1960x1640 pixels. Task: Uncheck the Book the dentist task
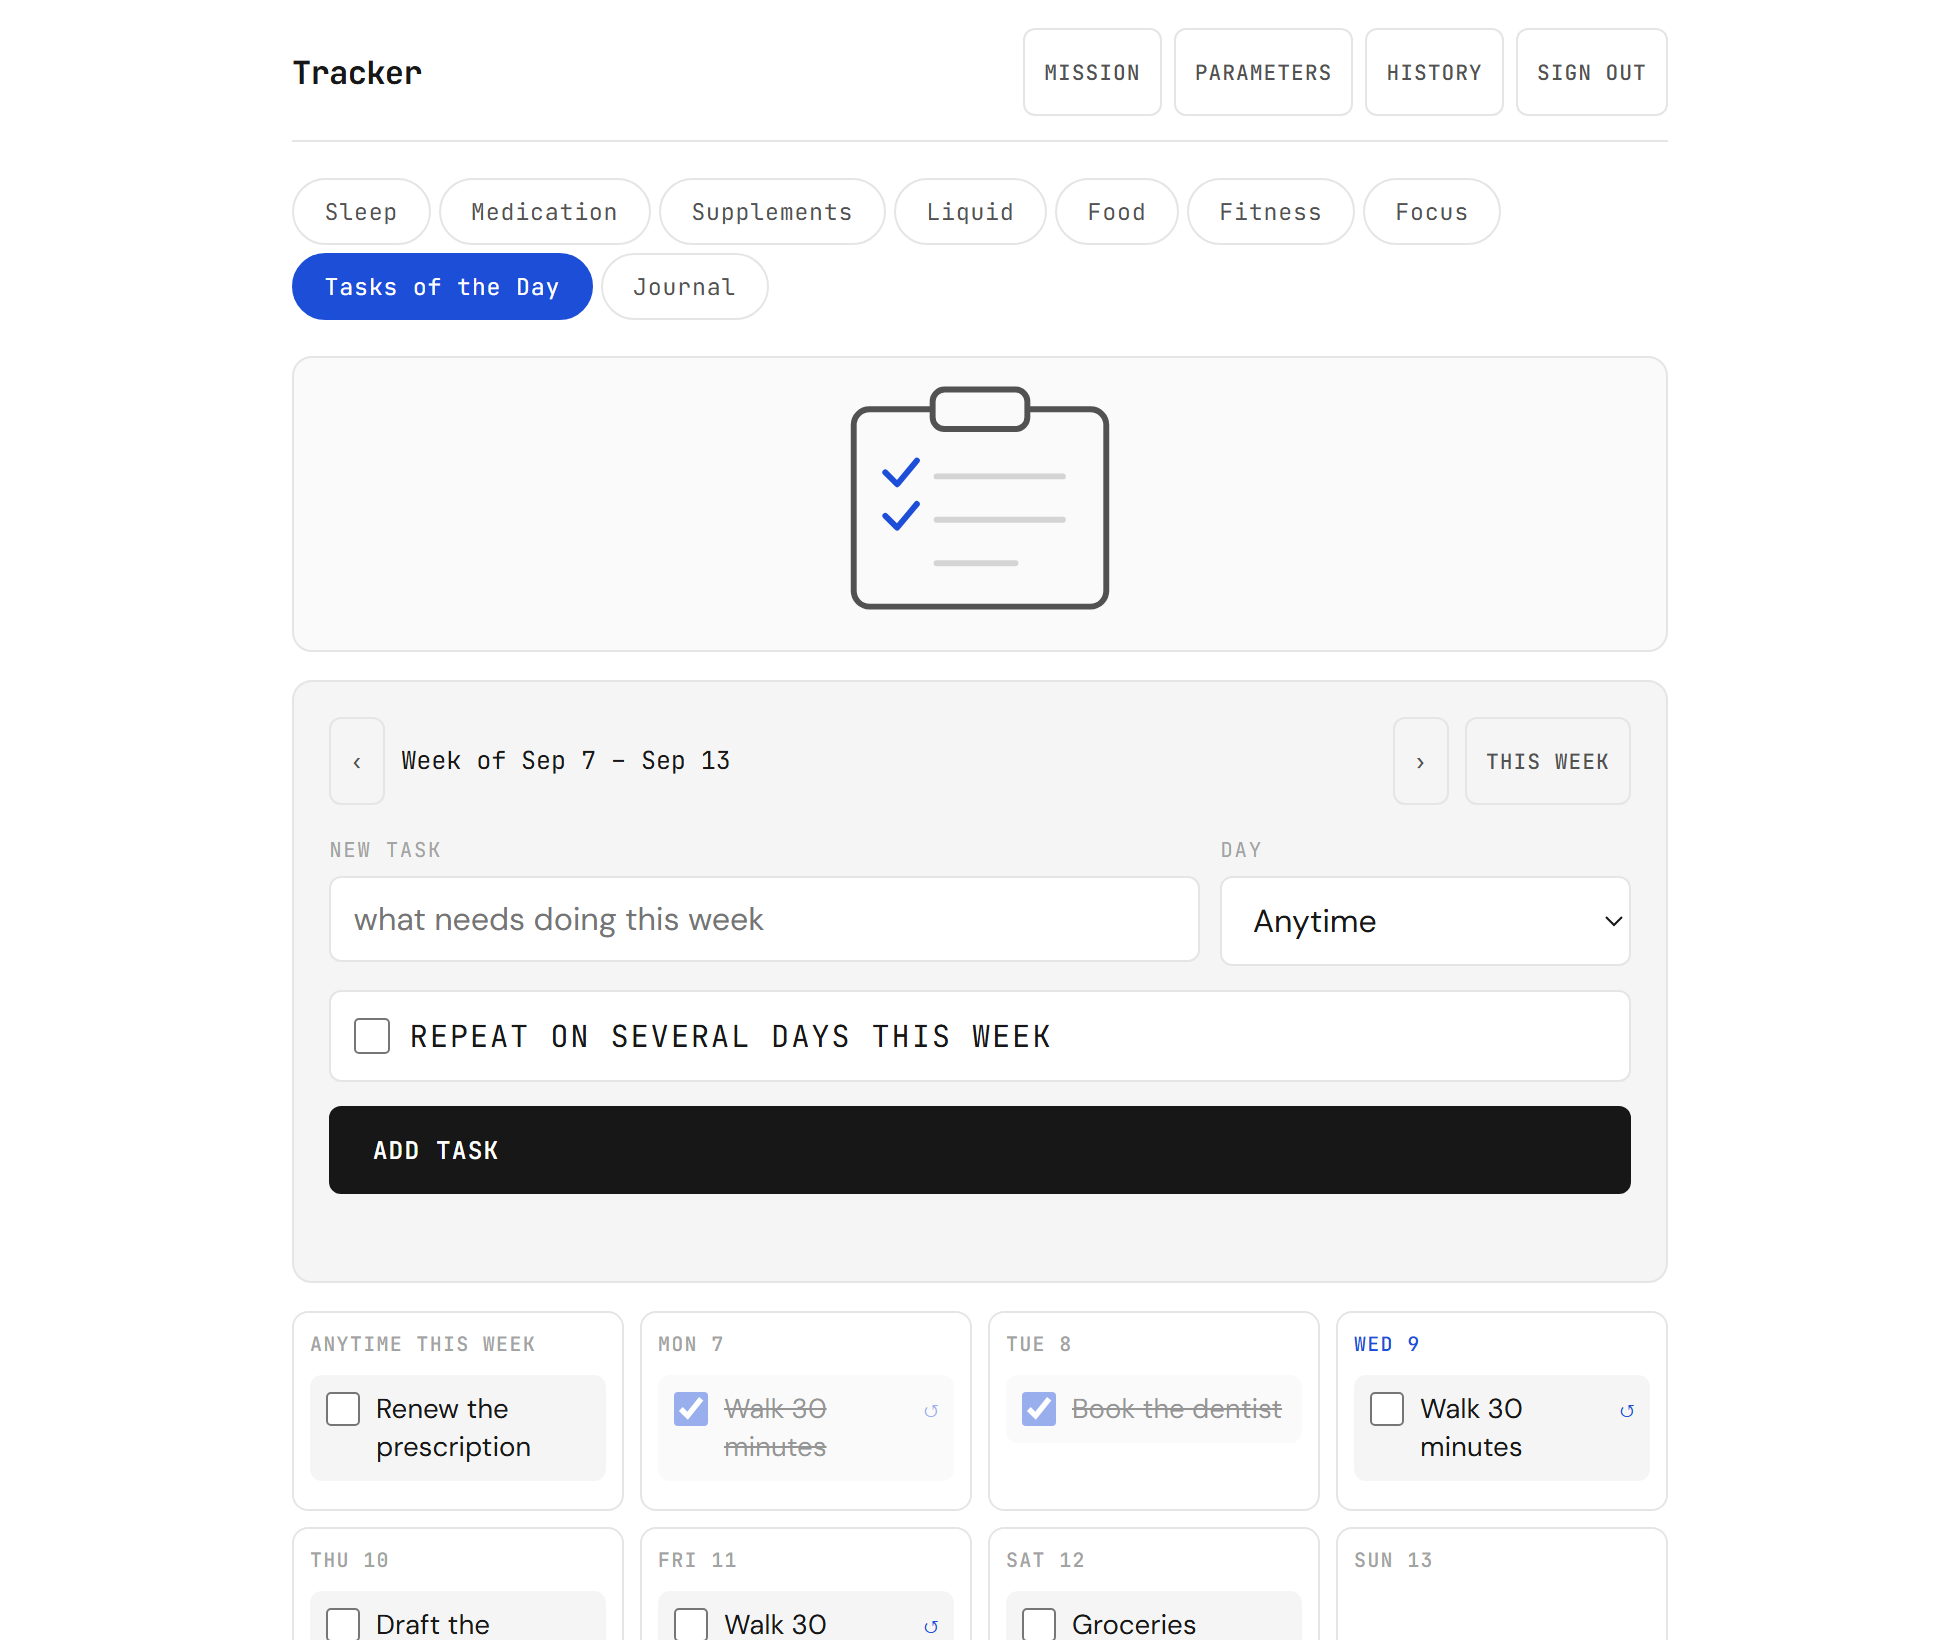[x=1039, y=1409]
